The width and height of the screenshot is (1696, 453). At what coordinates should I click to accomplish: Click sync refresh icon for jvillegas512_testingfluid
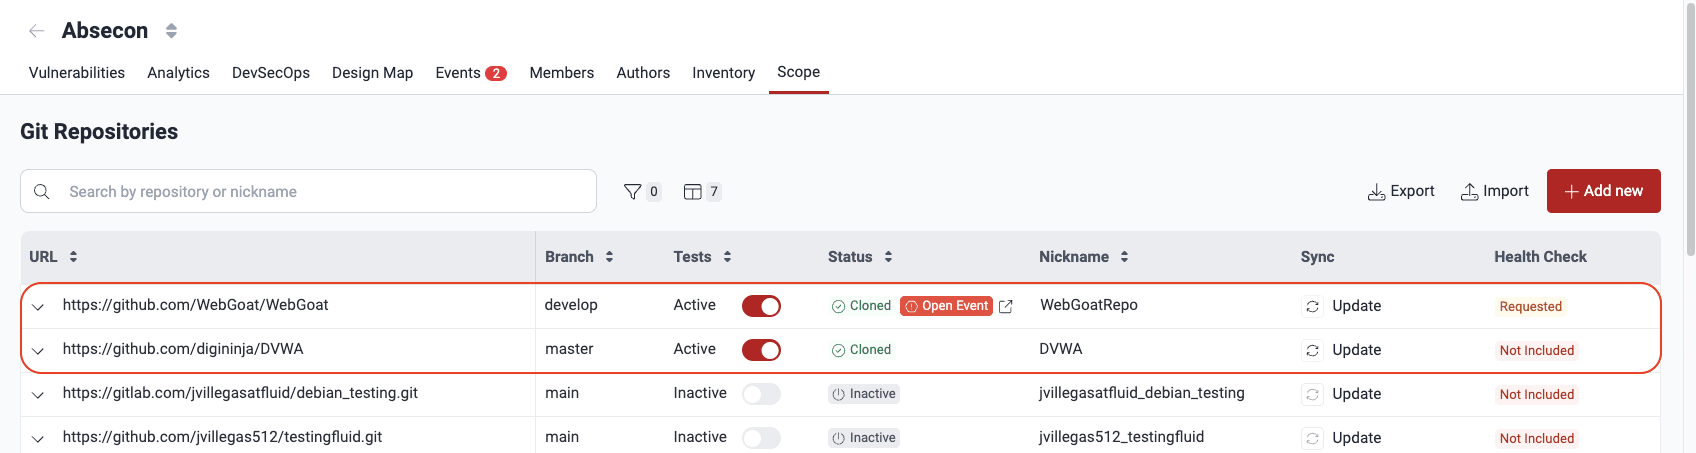tap(1313, 439)
